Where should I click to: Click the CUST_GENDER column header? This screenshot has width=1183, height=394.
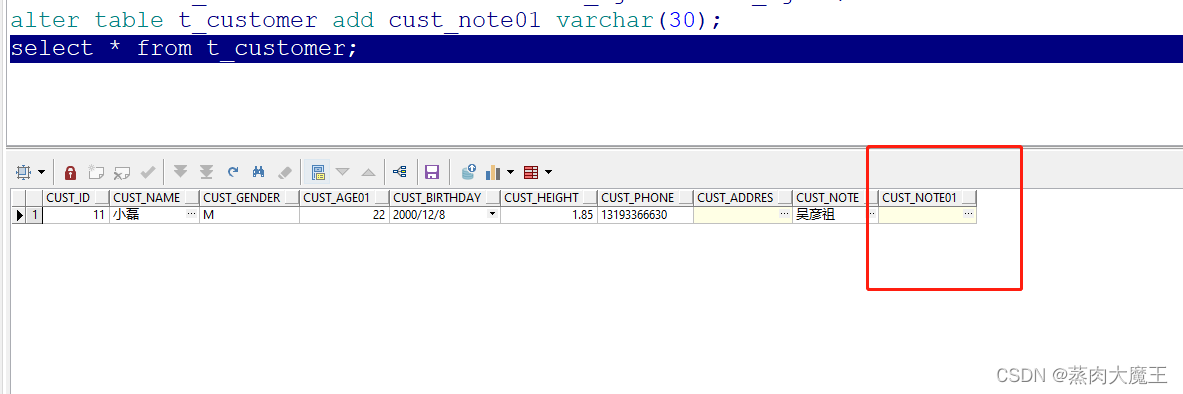(x=250, y=198)
